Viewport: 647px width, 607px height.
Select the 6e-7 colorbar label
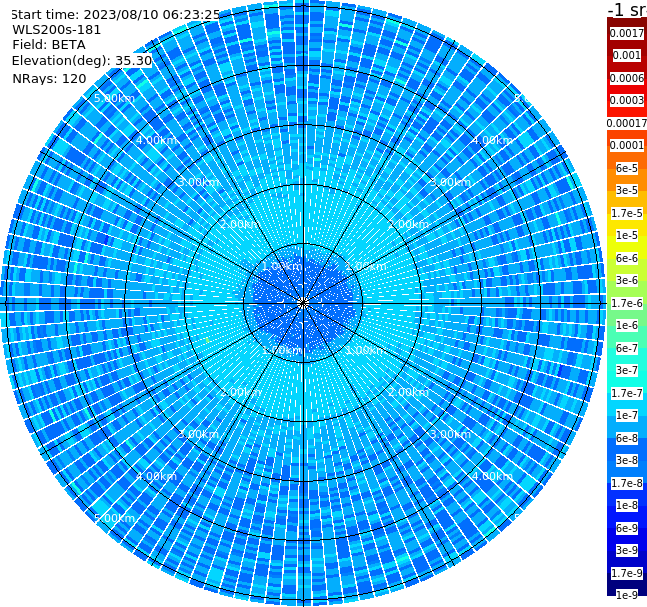[627, 348]
